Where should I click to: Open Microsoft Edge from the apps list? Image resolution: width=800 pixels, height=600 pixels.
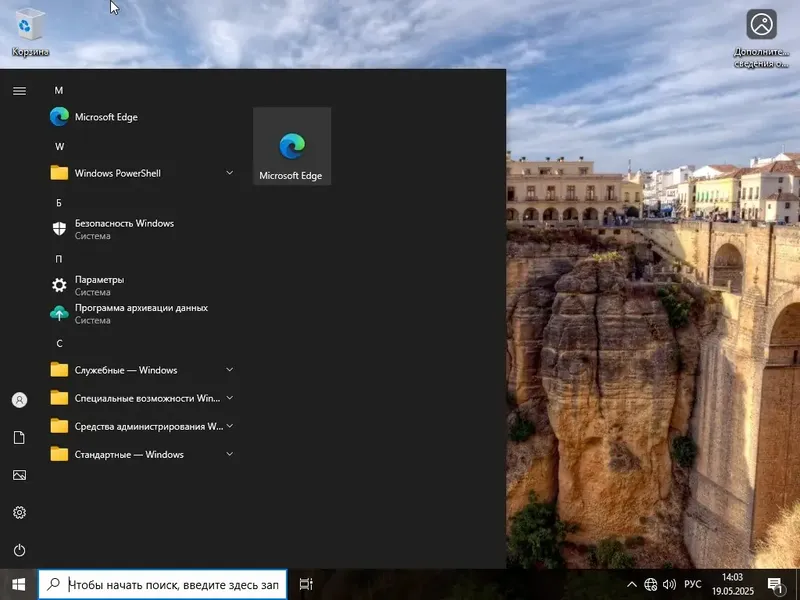tap(103, 116)
